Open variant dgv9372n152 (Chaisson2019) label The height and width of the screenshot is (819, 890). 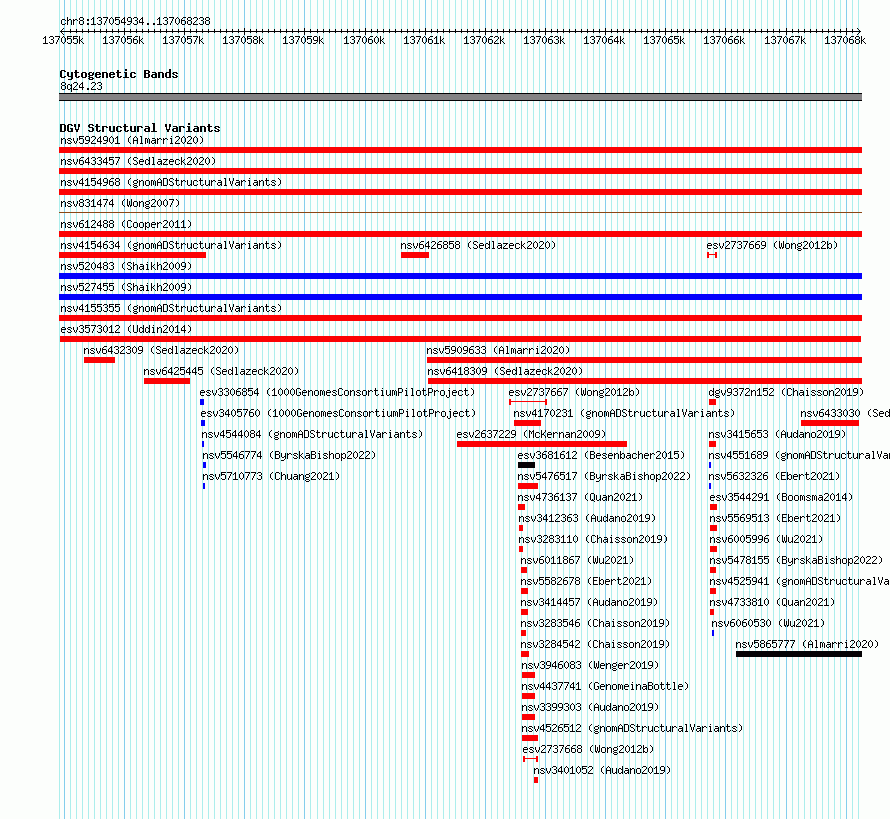coord(786,392)
